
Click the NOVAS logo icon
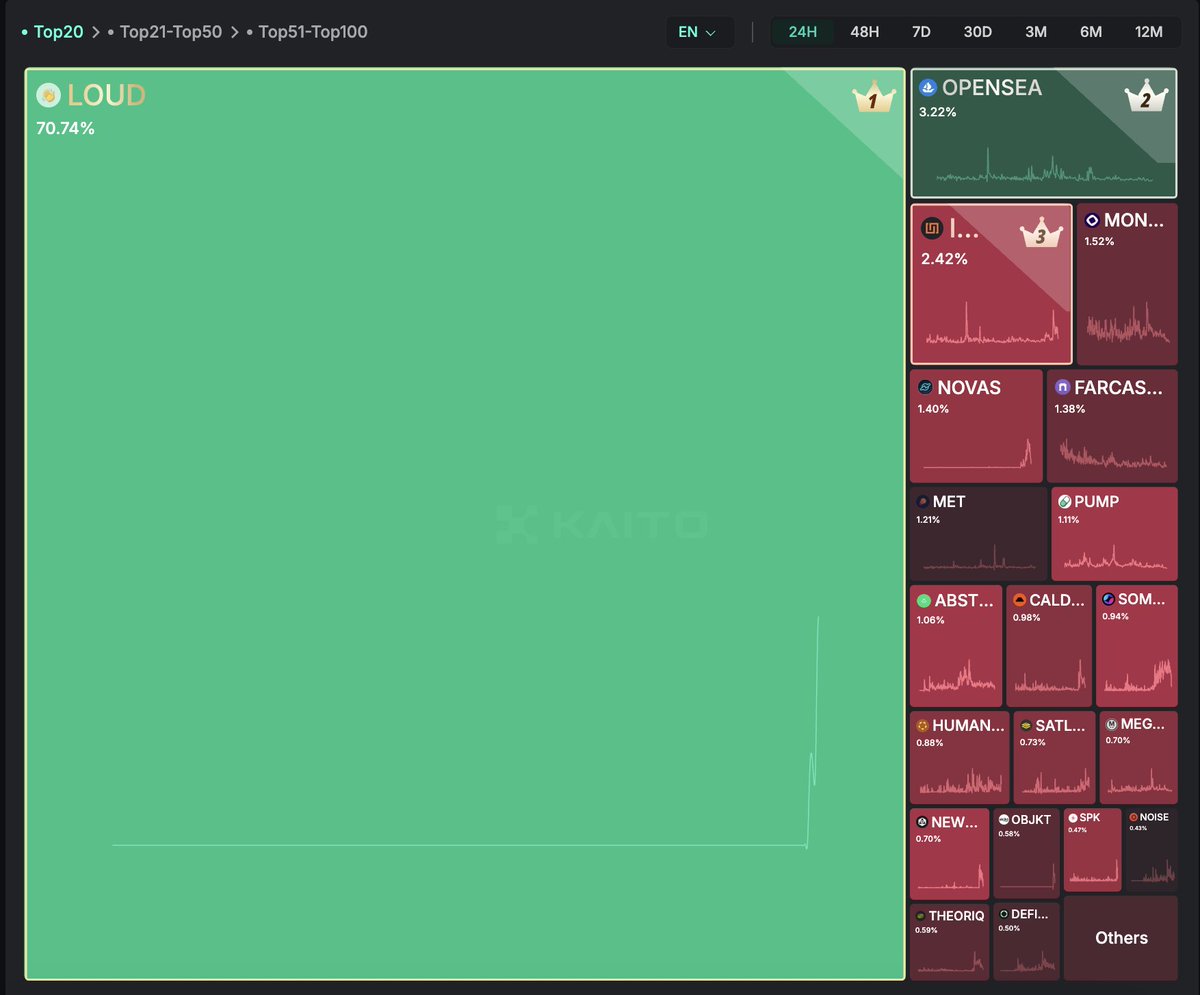(x=924, y=387)
